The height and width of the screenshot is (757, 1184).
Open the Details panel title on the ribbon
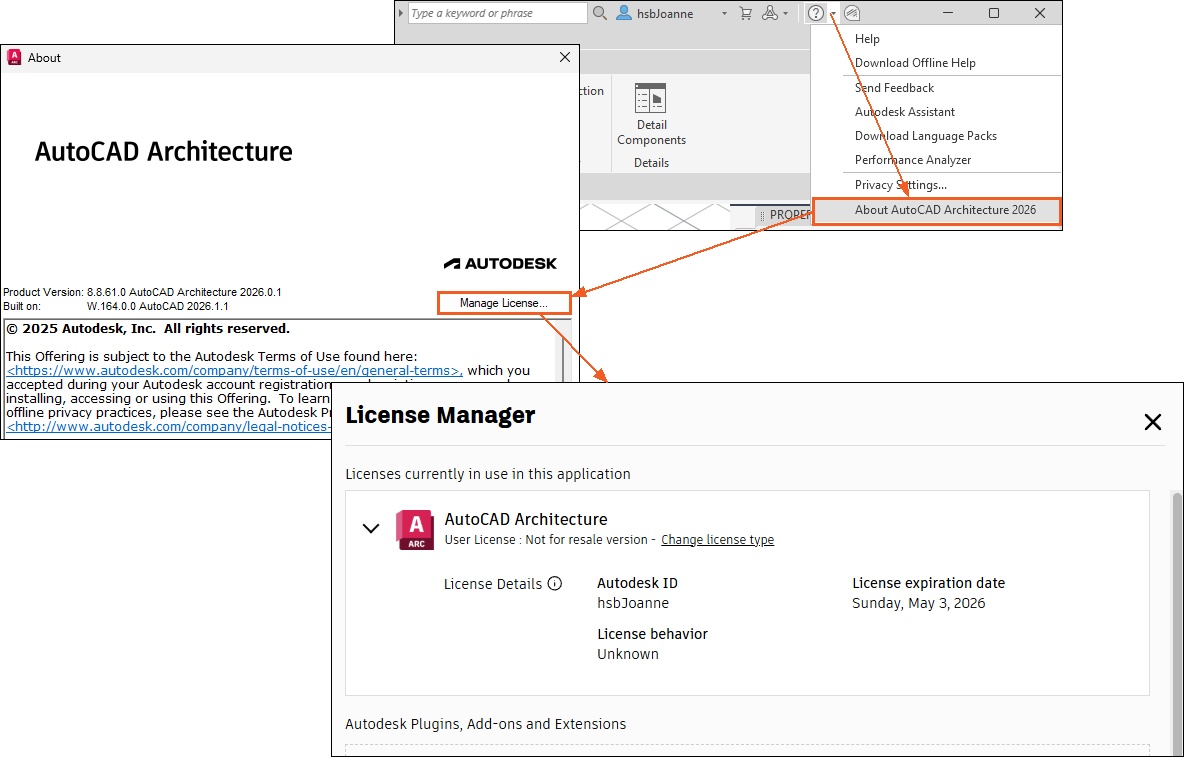[651, 163]
